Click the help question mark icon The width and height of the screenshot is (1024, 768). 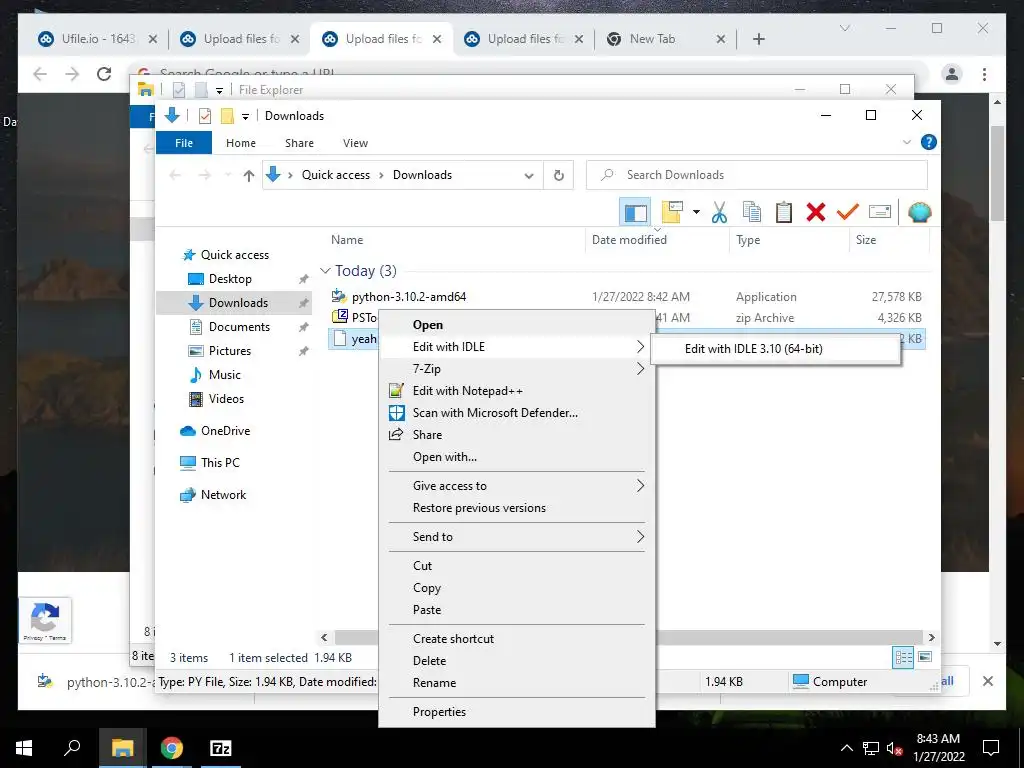(928, 142)
